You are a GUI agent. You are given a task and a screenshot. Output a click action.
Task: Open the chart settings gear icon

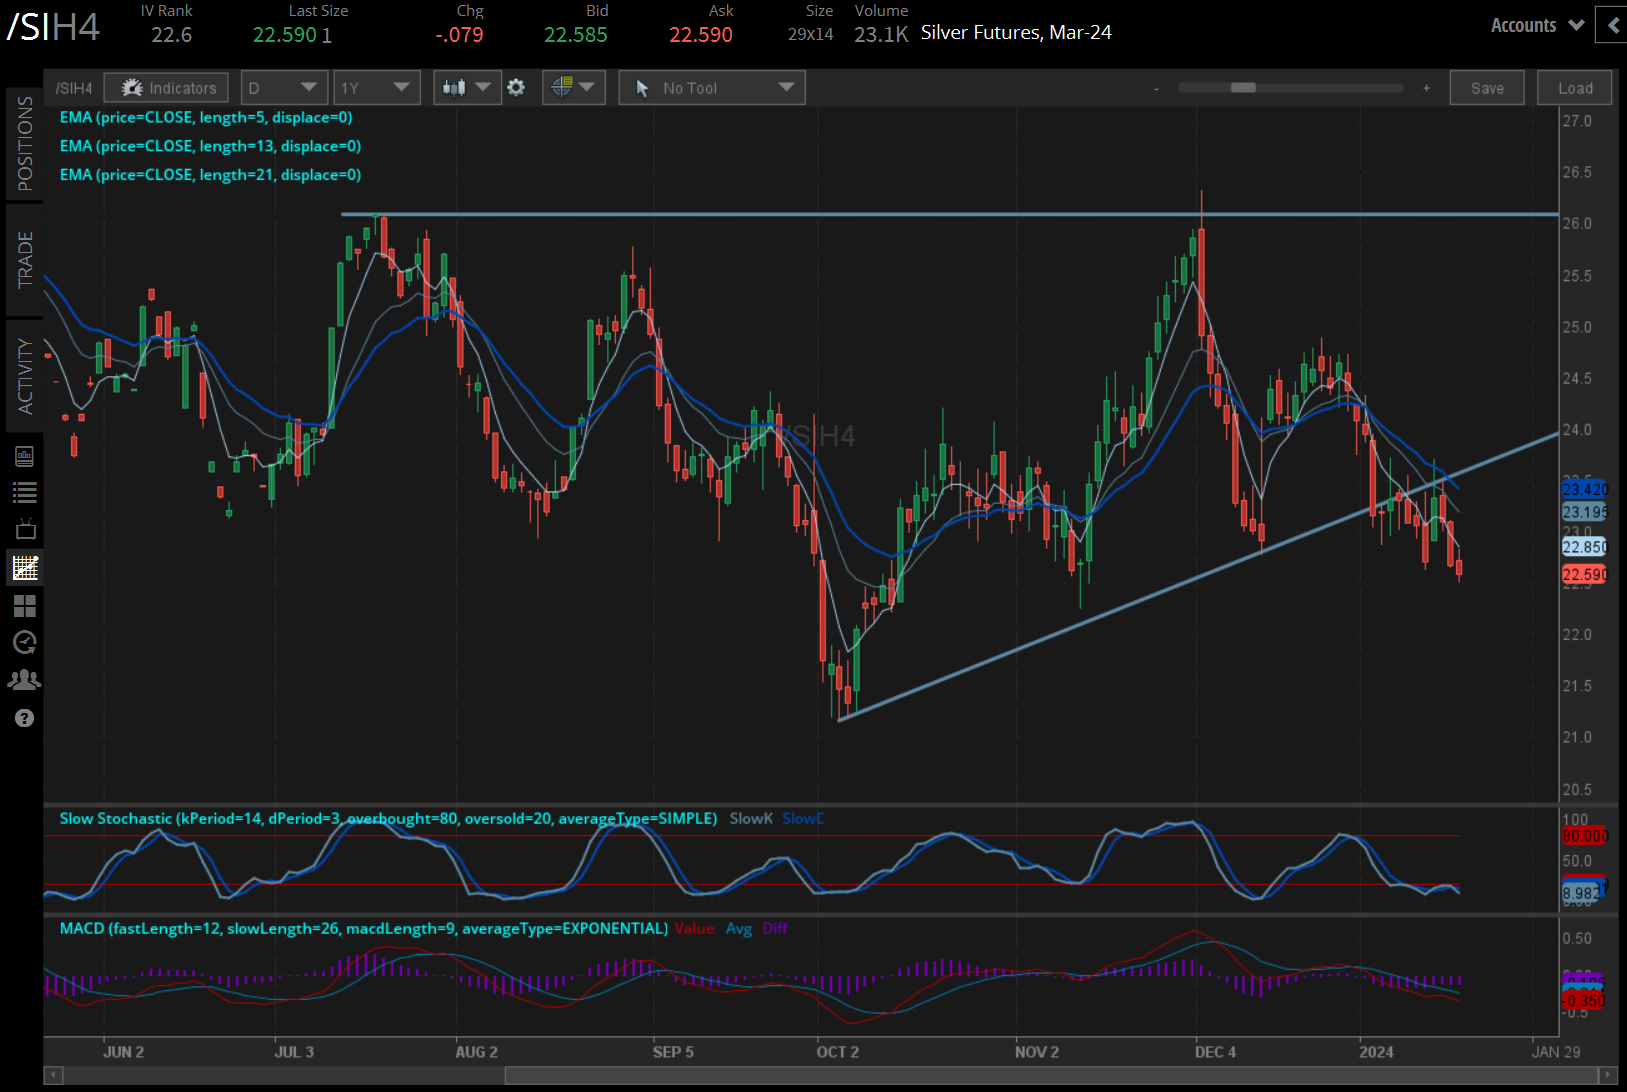[x=516, y=88]
